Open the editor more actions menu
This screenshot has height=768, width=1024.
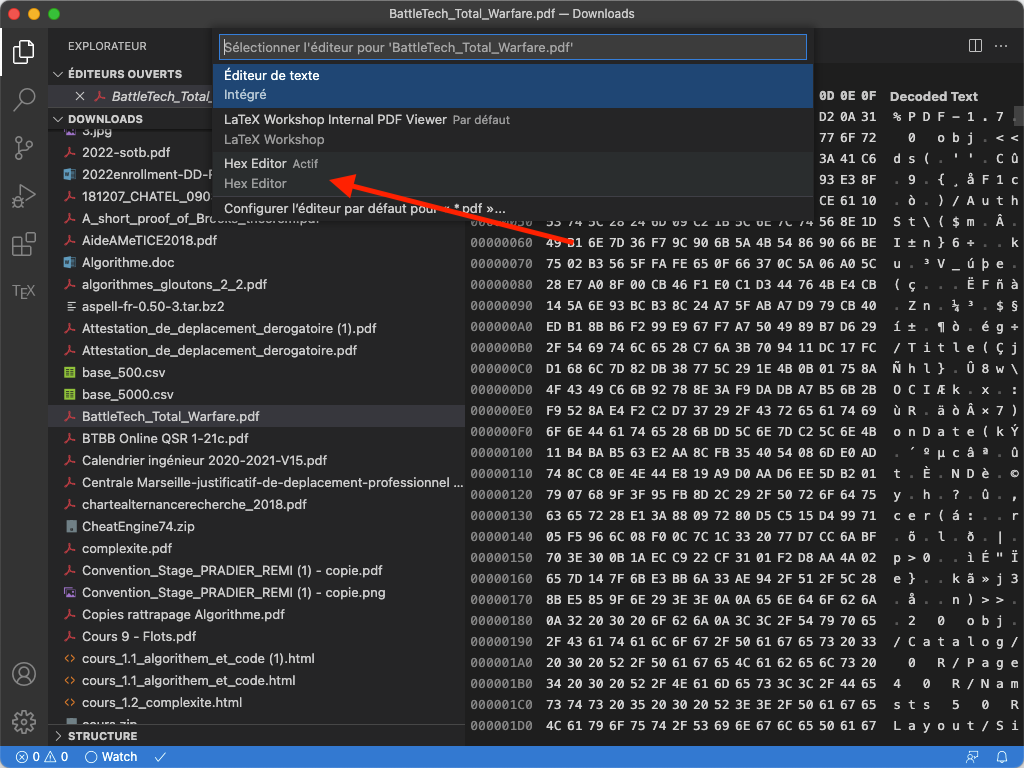[x=1002, y=47]
